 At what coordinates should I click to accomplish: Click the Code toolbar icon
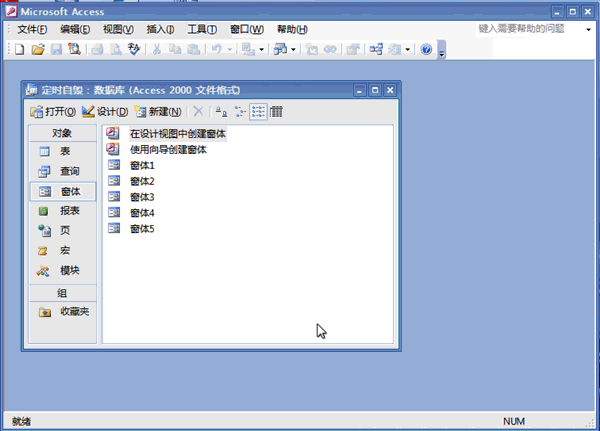(x=312, y=49)
